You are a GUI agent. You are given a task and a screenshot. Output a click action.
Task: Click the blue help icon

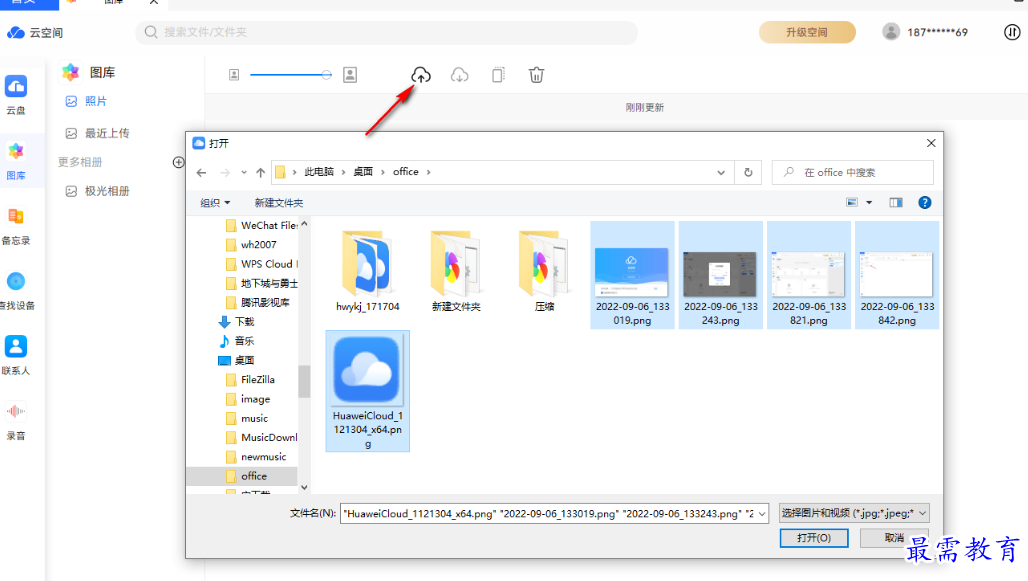[924, 203]
